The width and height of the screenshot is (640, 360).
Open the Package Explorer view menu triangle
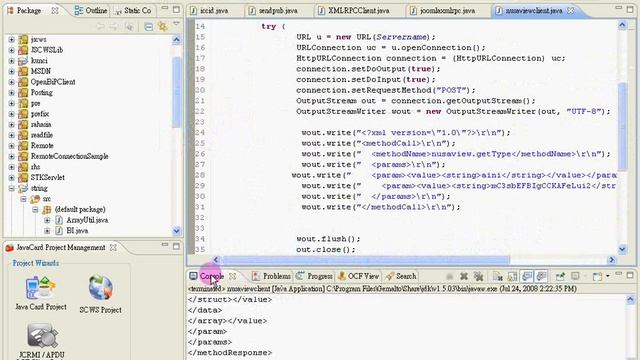click(x=176, y=24)
